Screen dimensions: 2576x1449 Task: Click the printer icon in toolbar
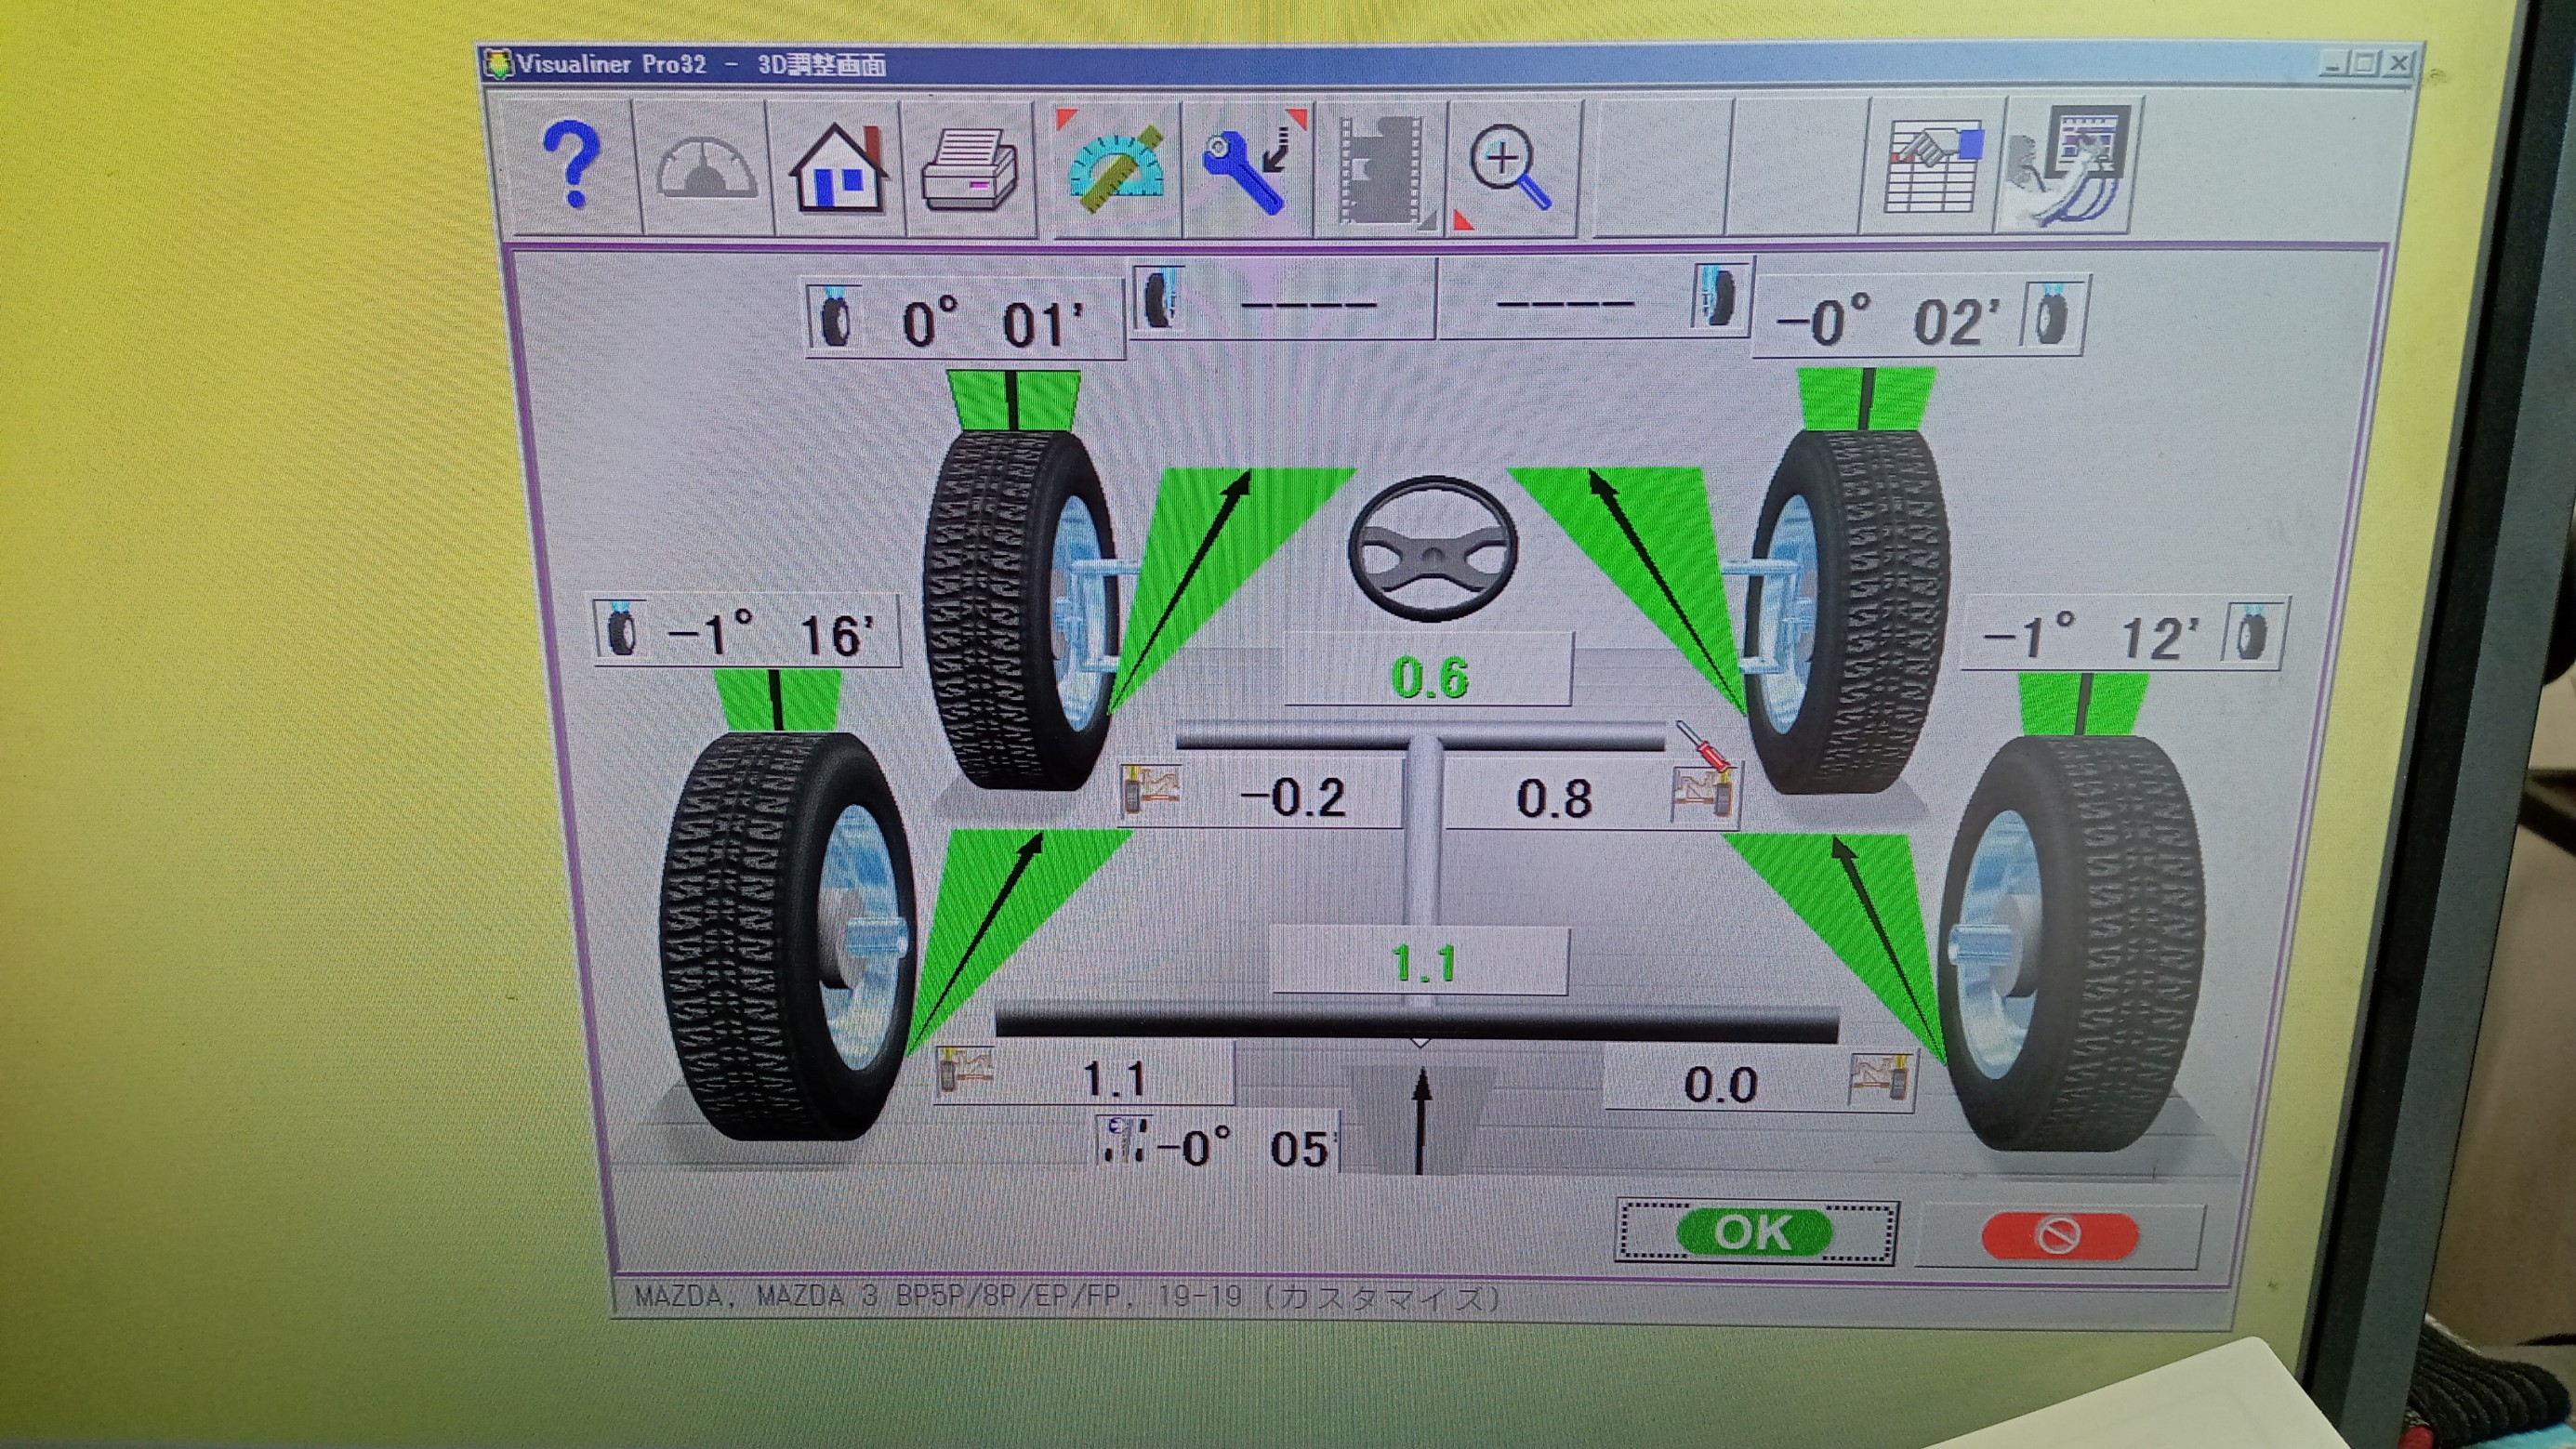click(970, 168)
